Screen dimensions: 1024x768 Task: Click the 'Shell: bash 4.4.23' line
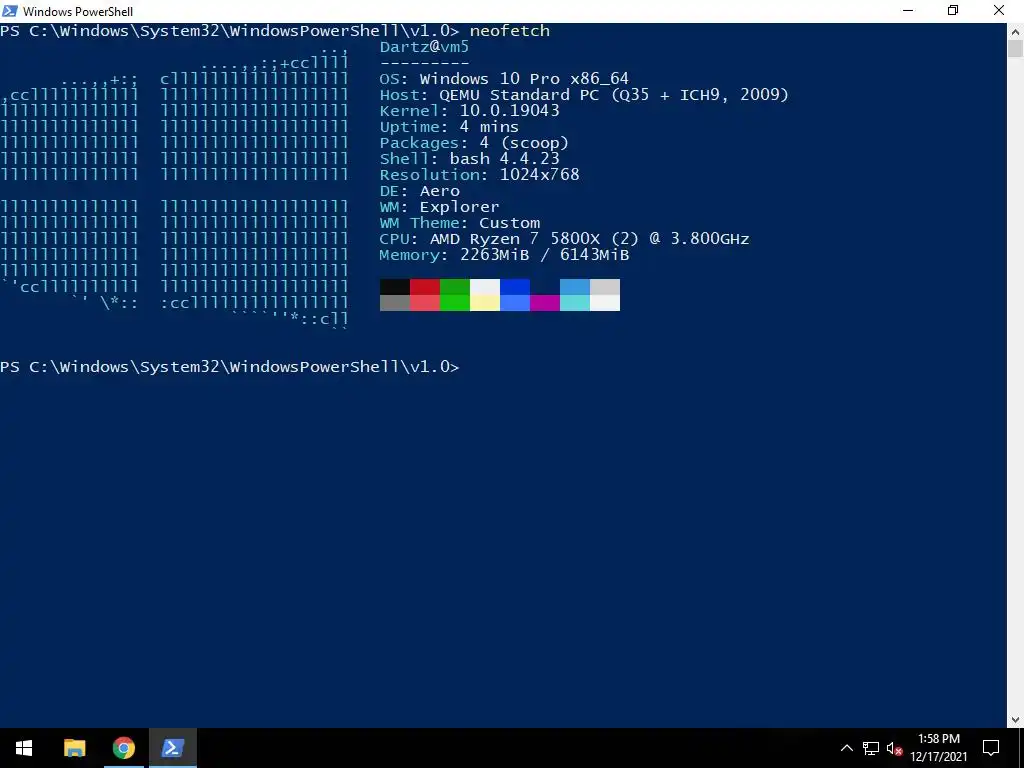(x=470, y=159)
